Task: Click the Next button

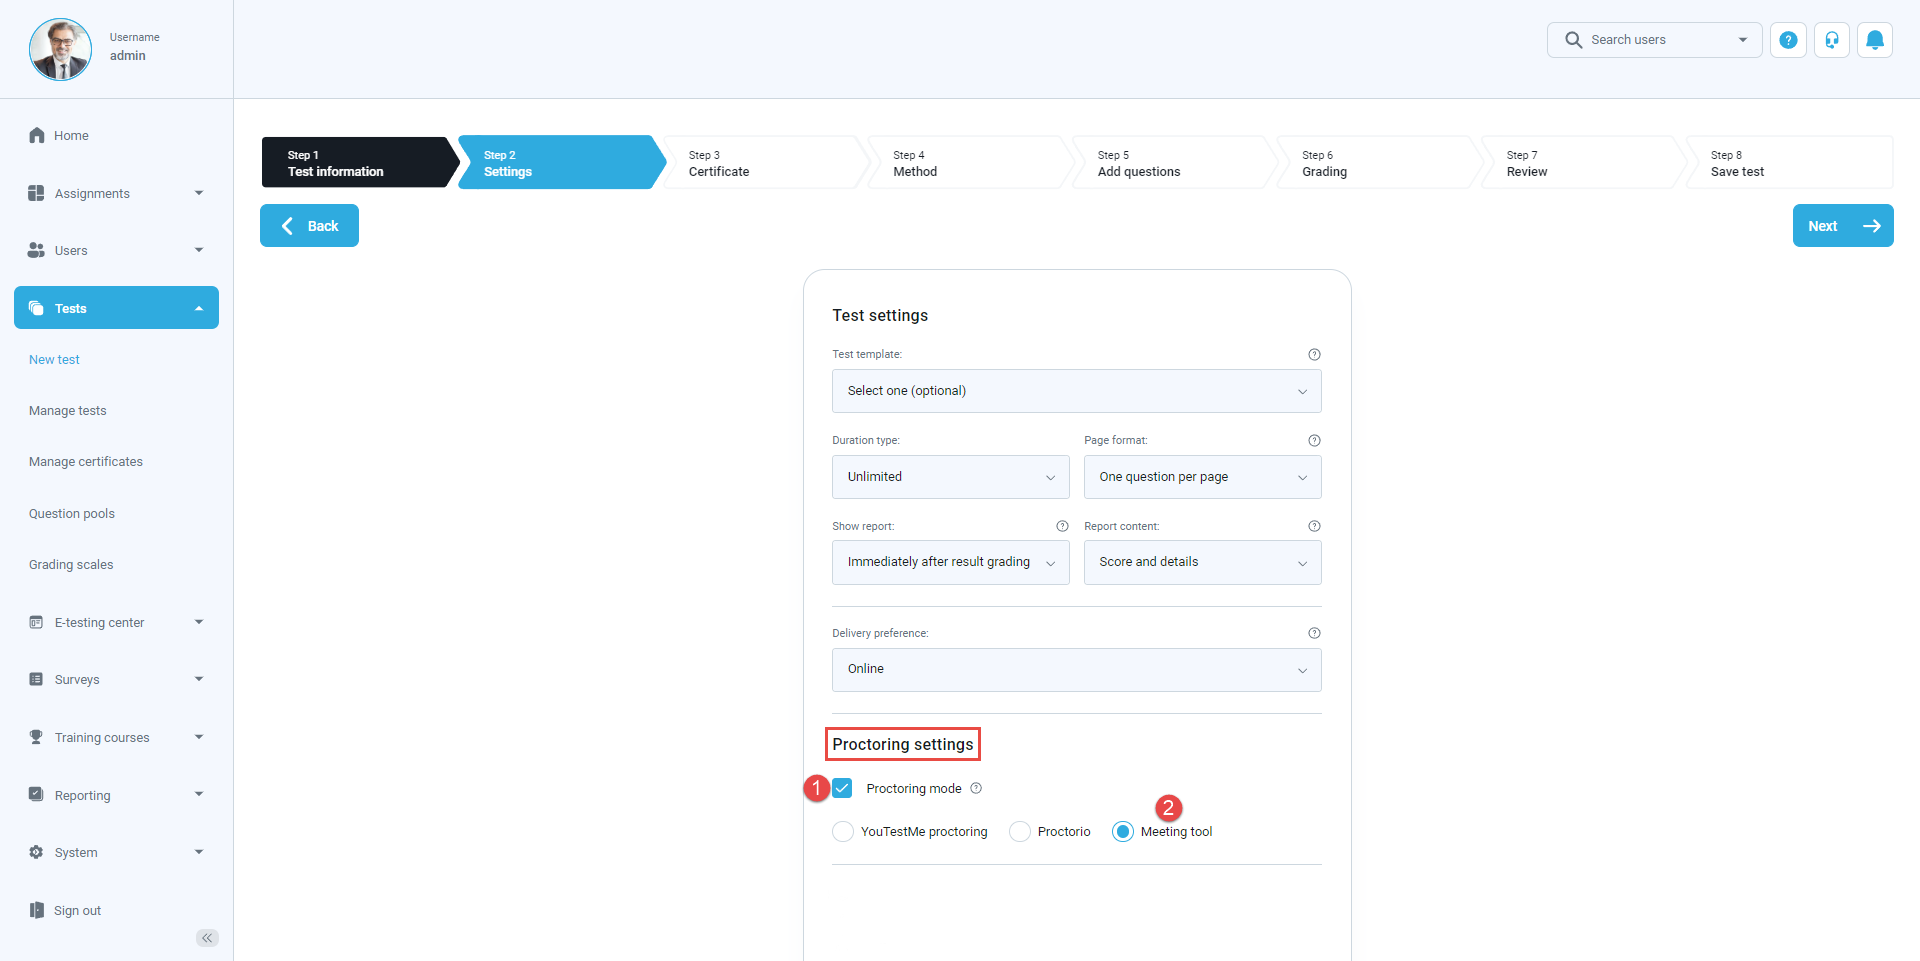Action: [x=1843, y=225]
